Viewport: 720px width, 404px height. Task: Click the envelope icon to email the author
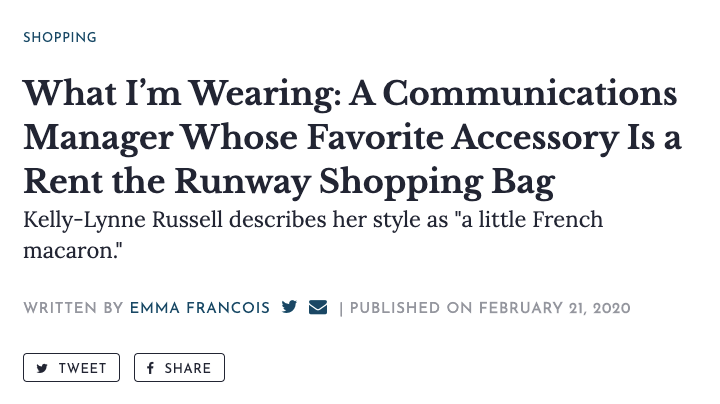(318, 308)
